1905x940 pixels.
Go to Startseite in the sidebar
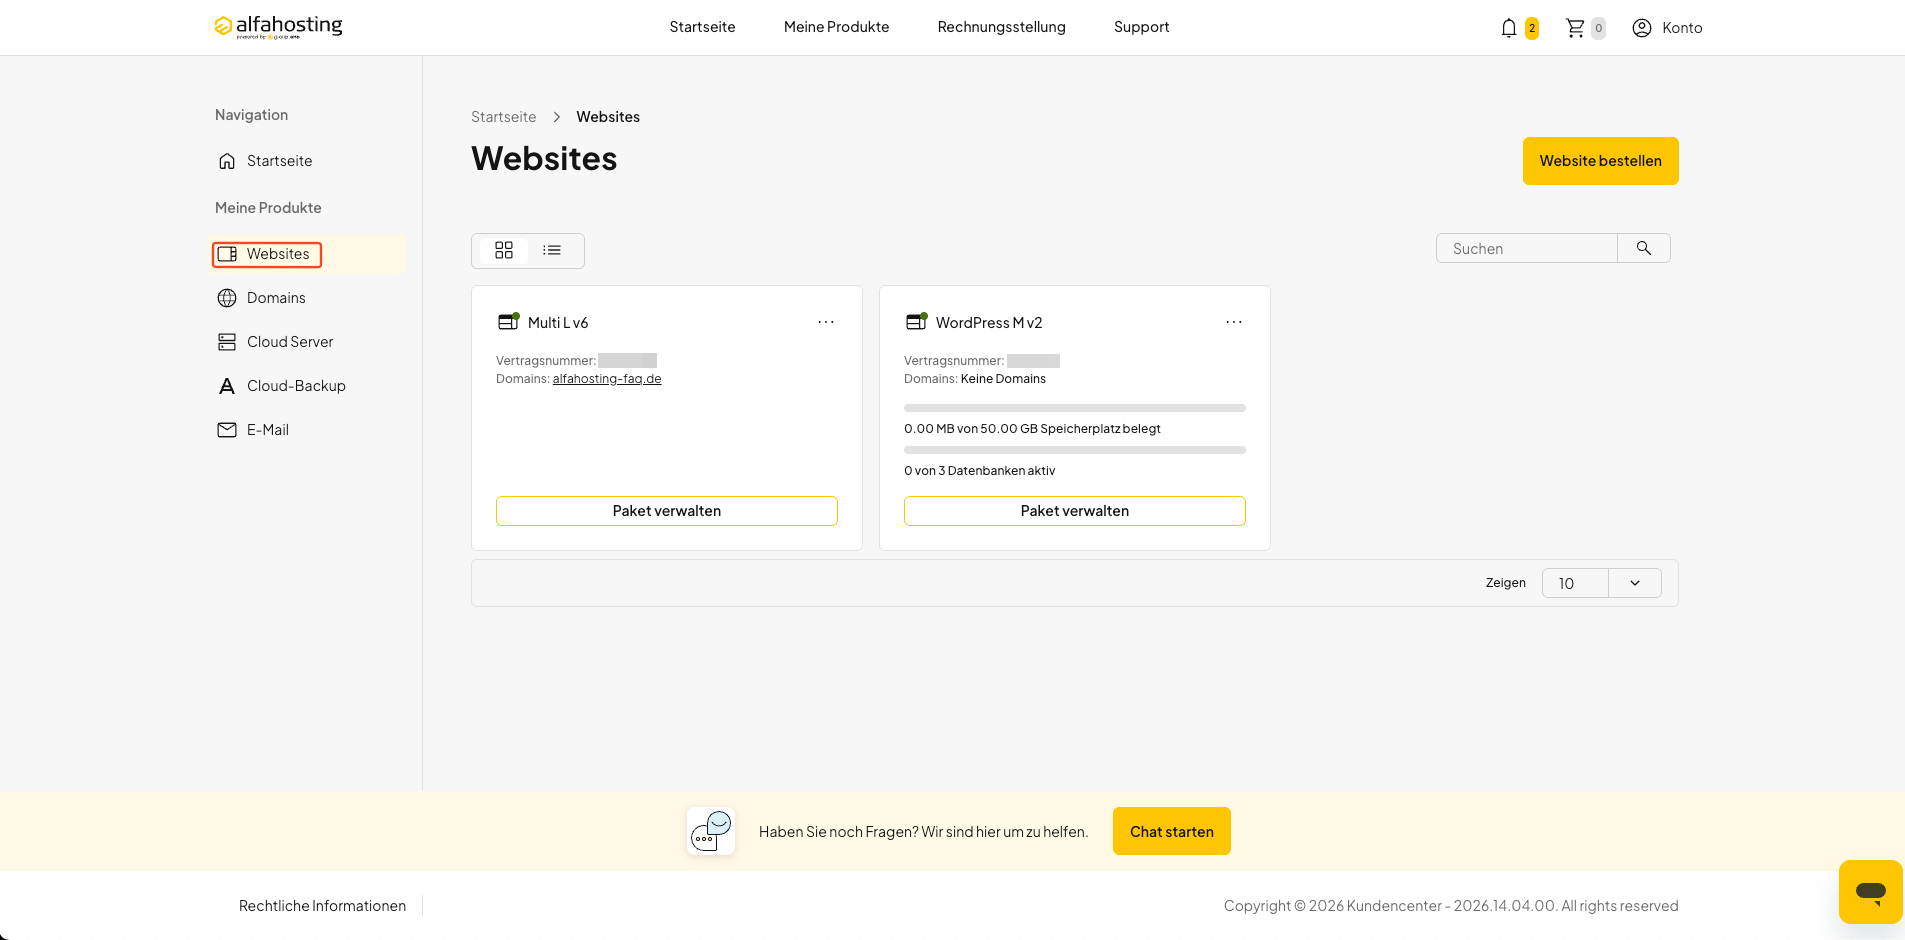pyautogui.click(x=279, y=161)
